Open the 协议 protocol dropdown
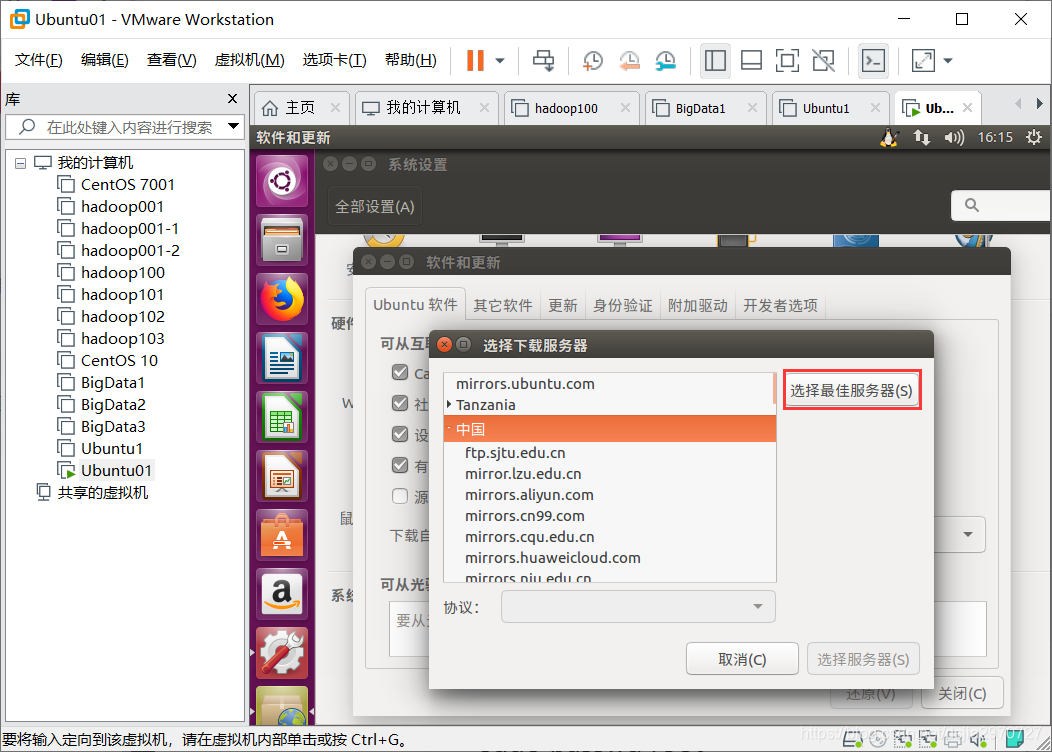This screenshot has height=752, width=1052. [638, 606]
